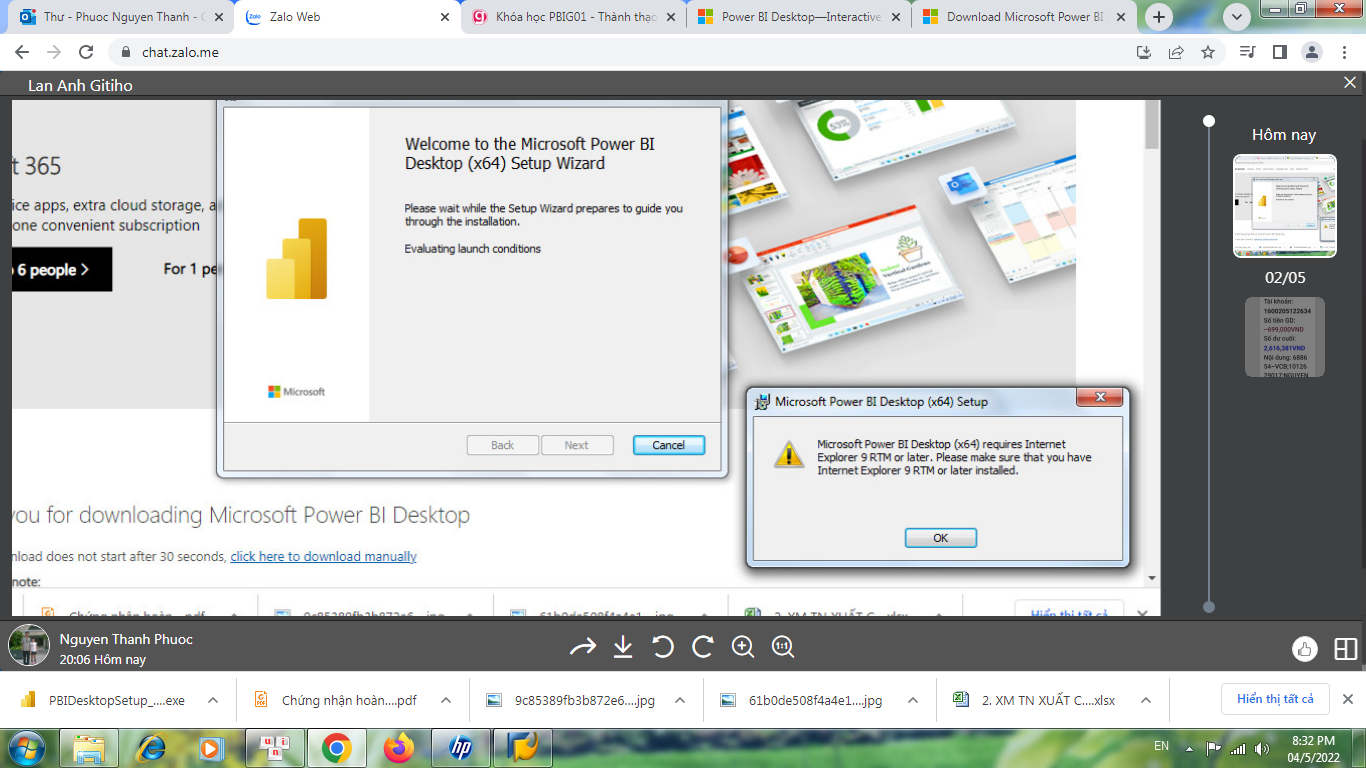Share this page from the address bar

(x=1176, y=52)
